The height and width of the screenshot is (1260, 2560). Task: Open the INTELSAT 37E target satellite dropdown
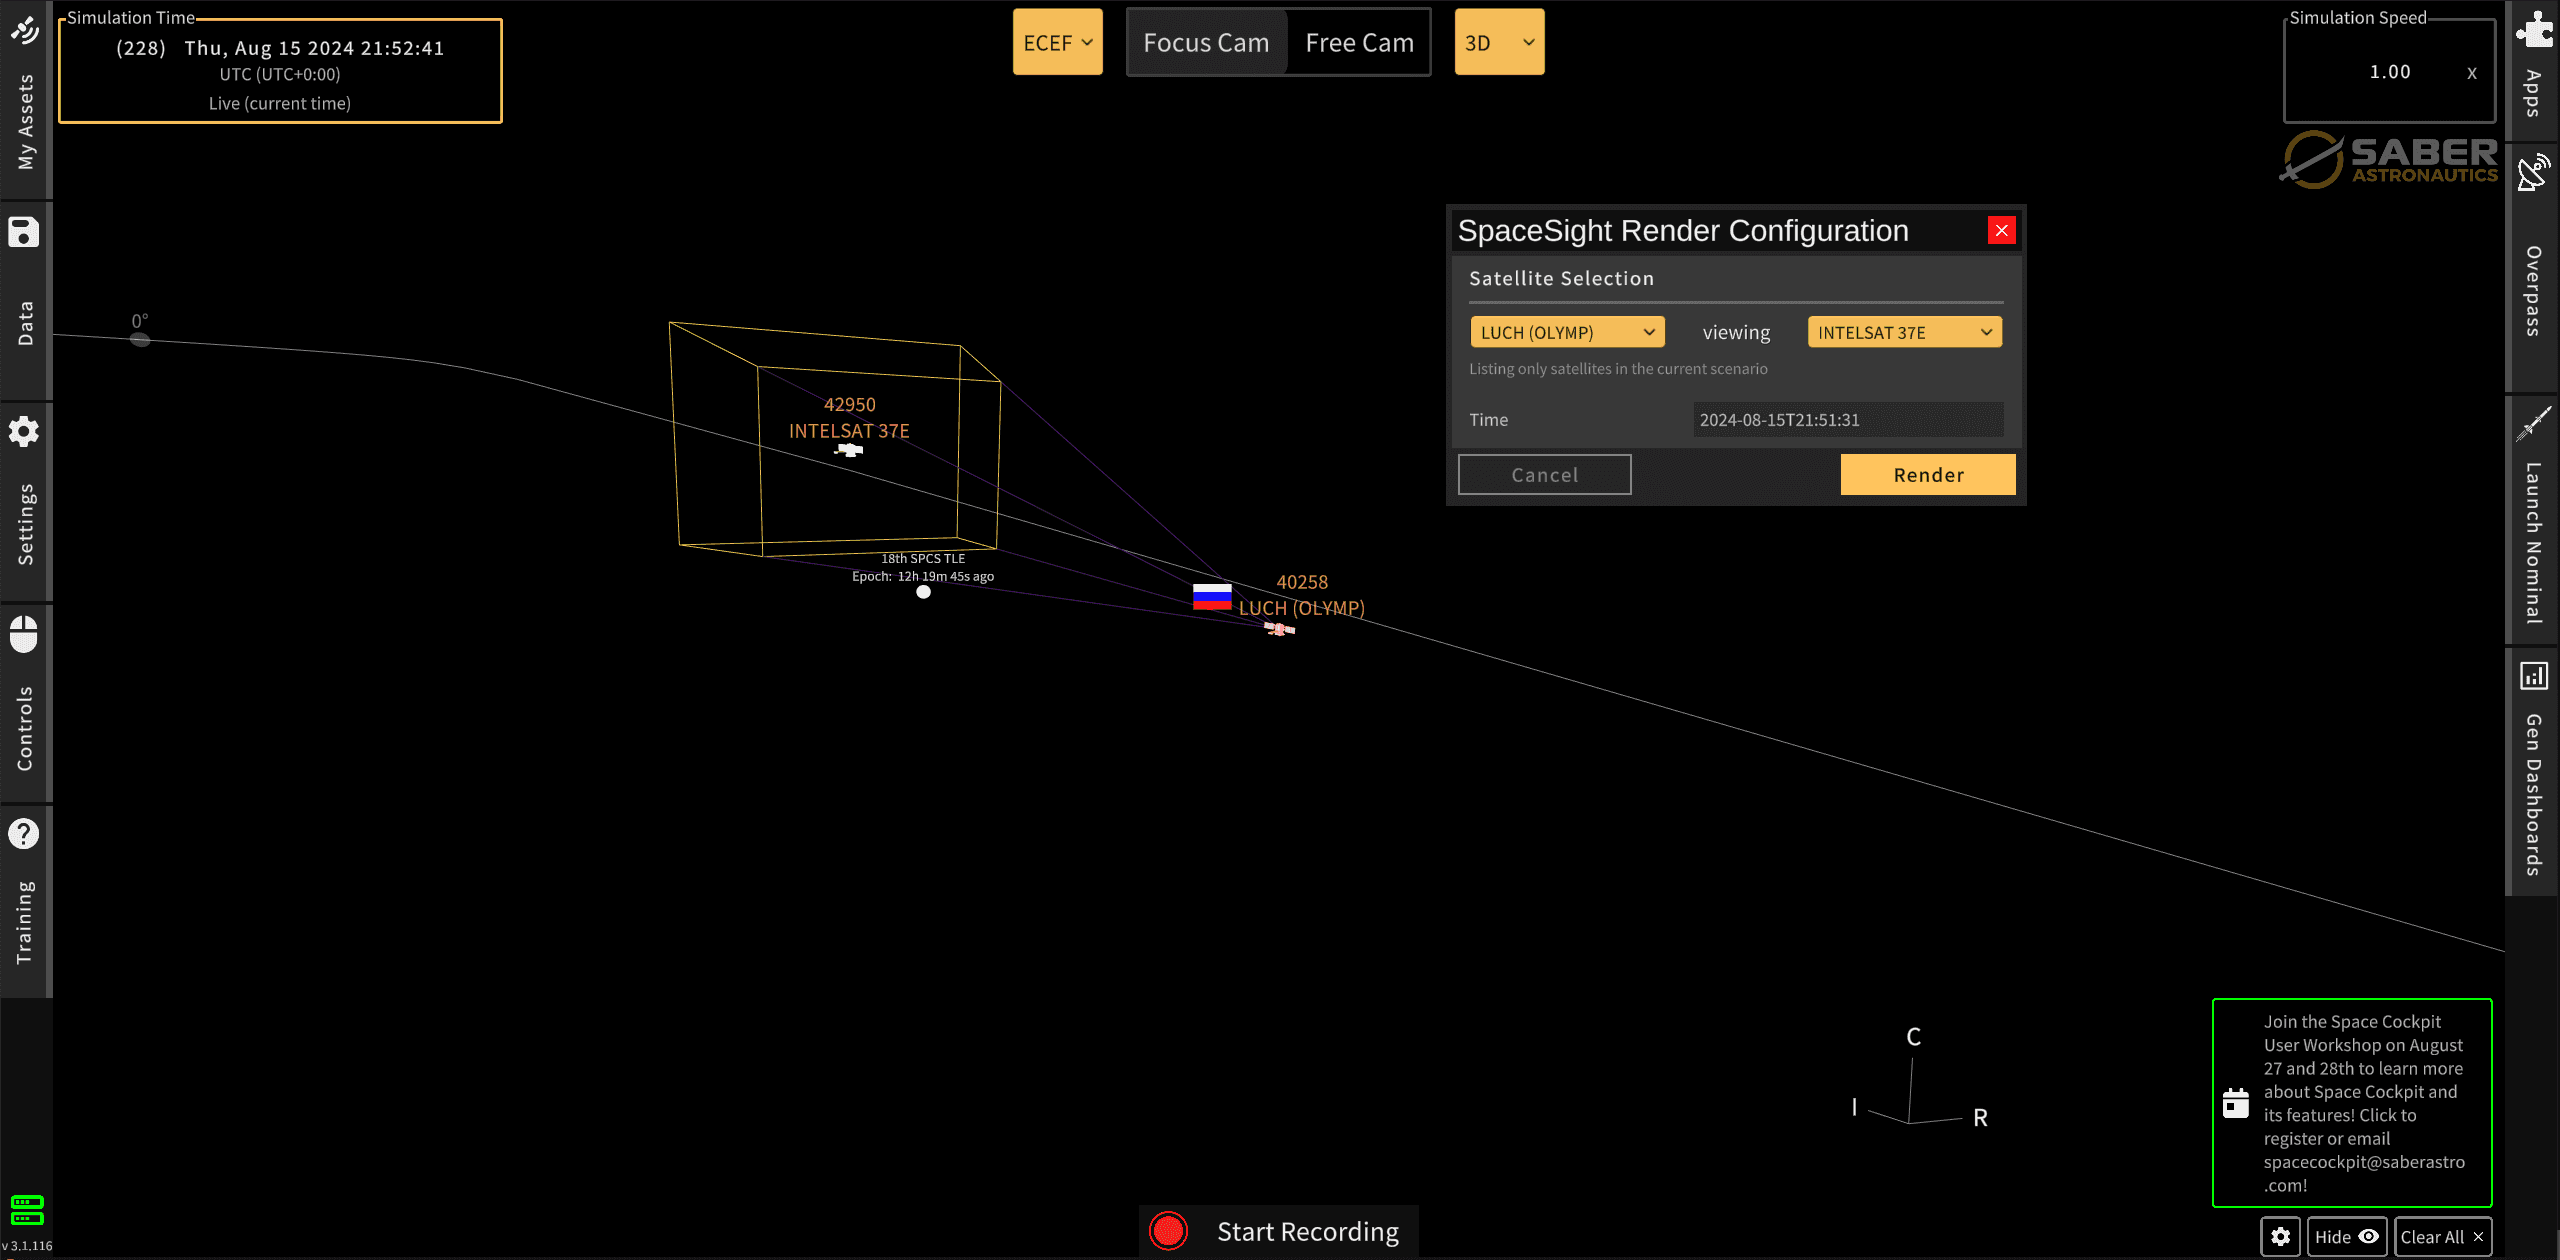[1904, 332]
